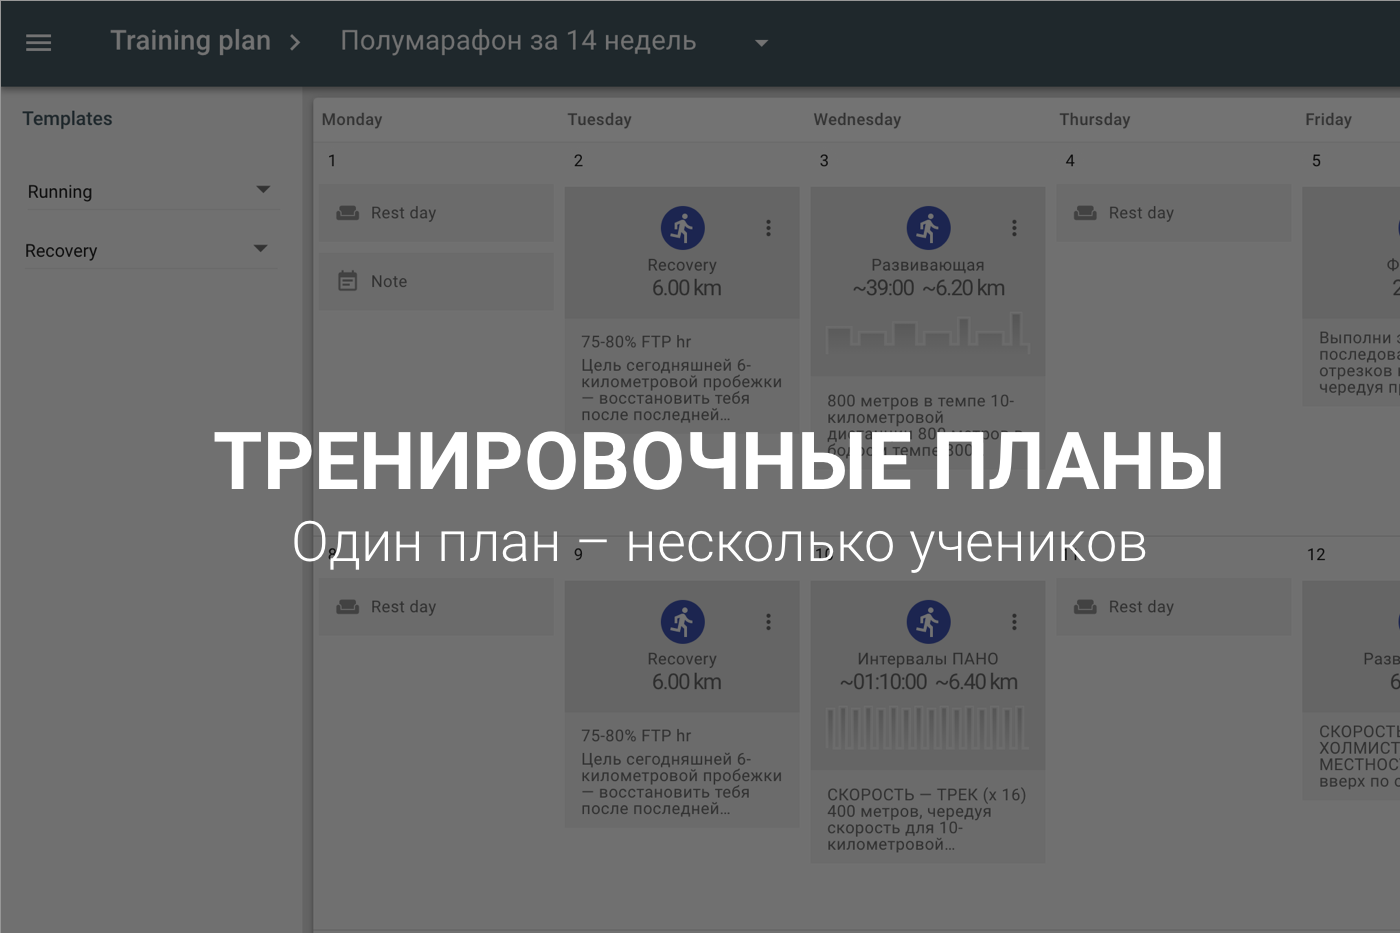Open the three-dot menu on the Tuesday Recovery card

tap(768, 228)
